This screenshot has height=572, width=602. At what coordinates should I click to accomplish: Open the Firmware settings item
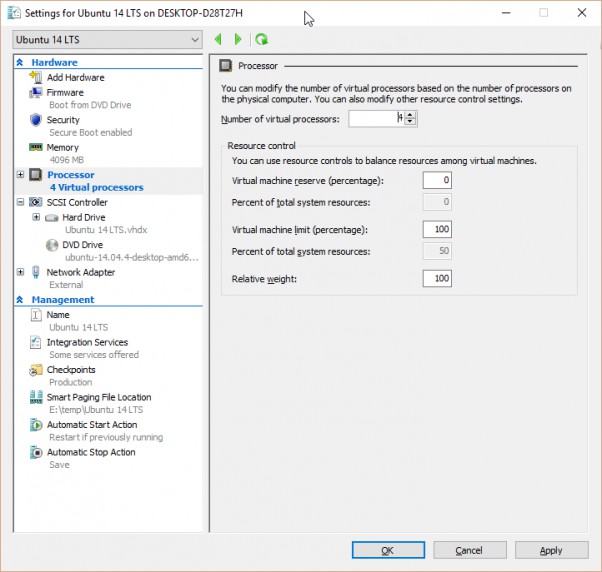coord(65,92)
